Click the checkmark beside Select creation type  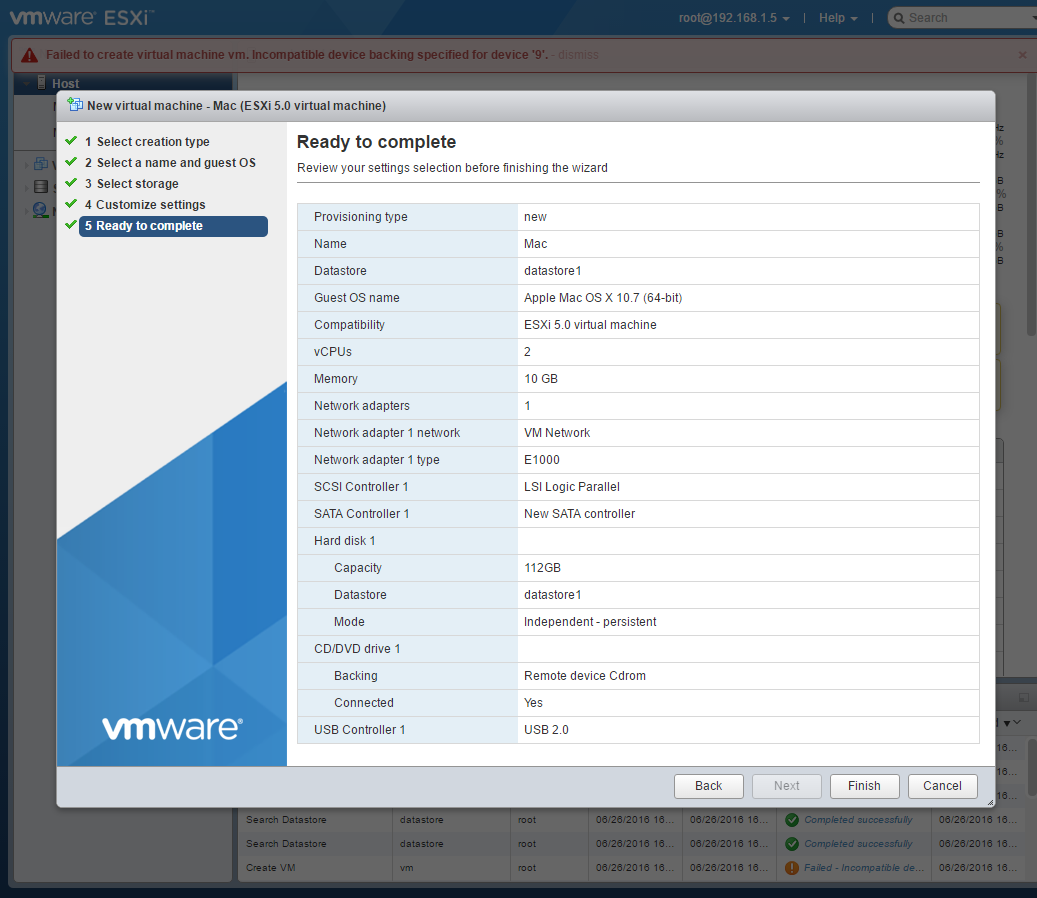point(71,141)
